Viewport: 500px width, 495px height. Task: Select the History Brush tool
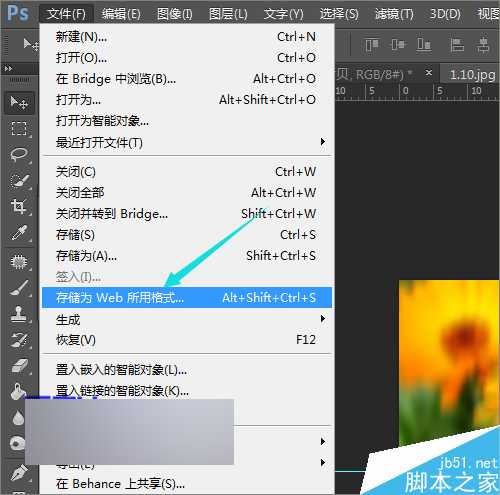(19, 340)
